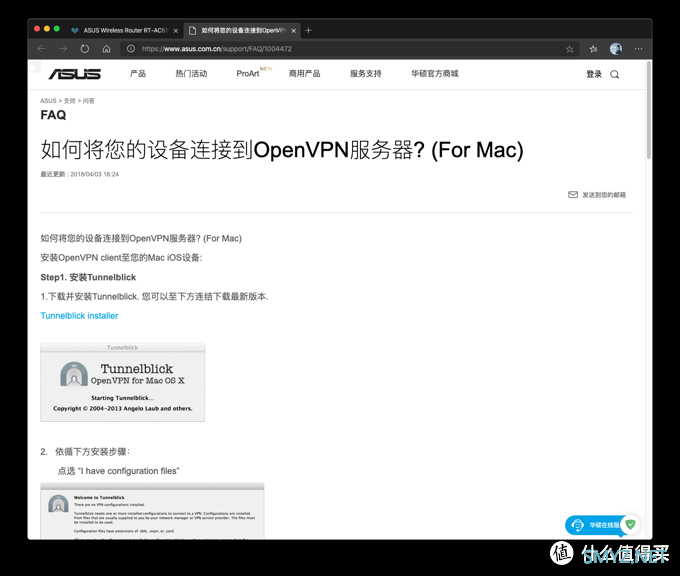This screenshot has height=576, width=680.
Task: Click the FAQ heading text
Action: point(53,115)
